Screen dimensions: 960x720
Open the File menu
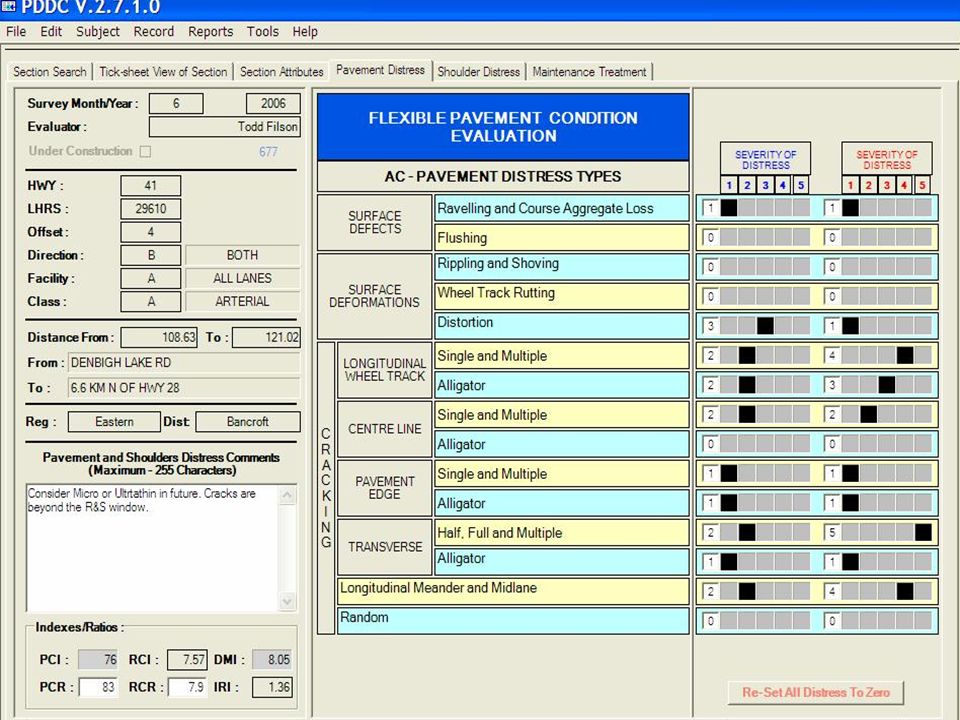point(16,32)
